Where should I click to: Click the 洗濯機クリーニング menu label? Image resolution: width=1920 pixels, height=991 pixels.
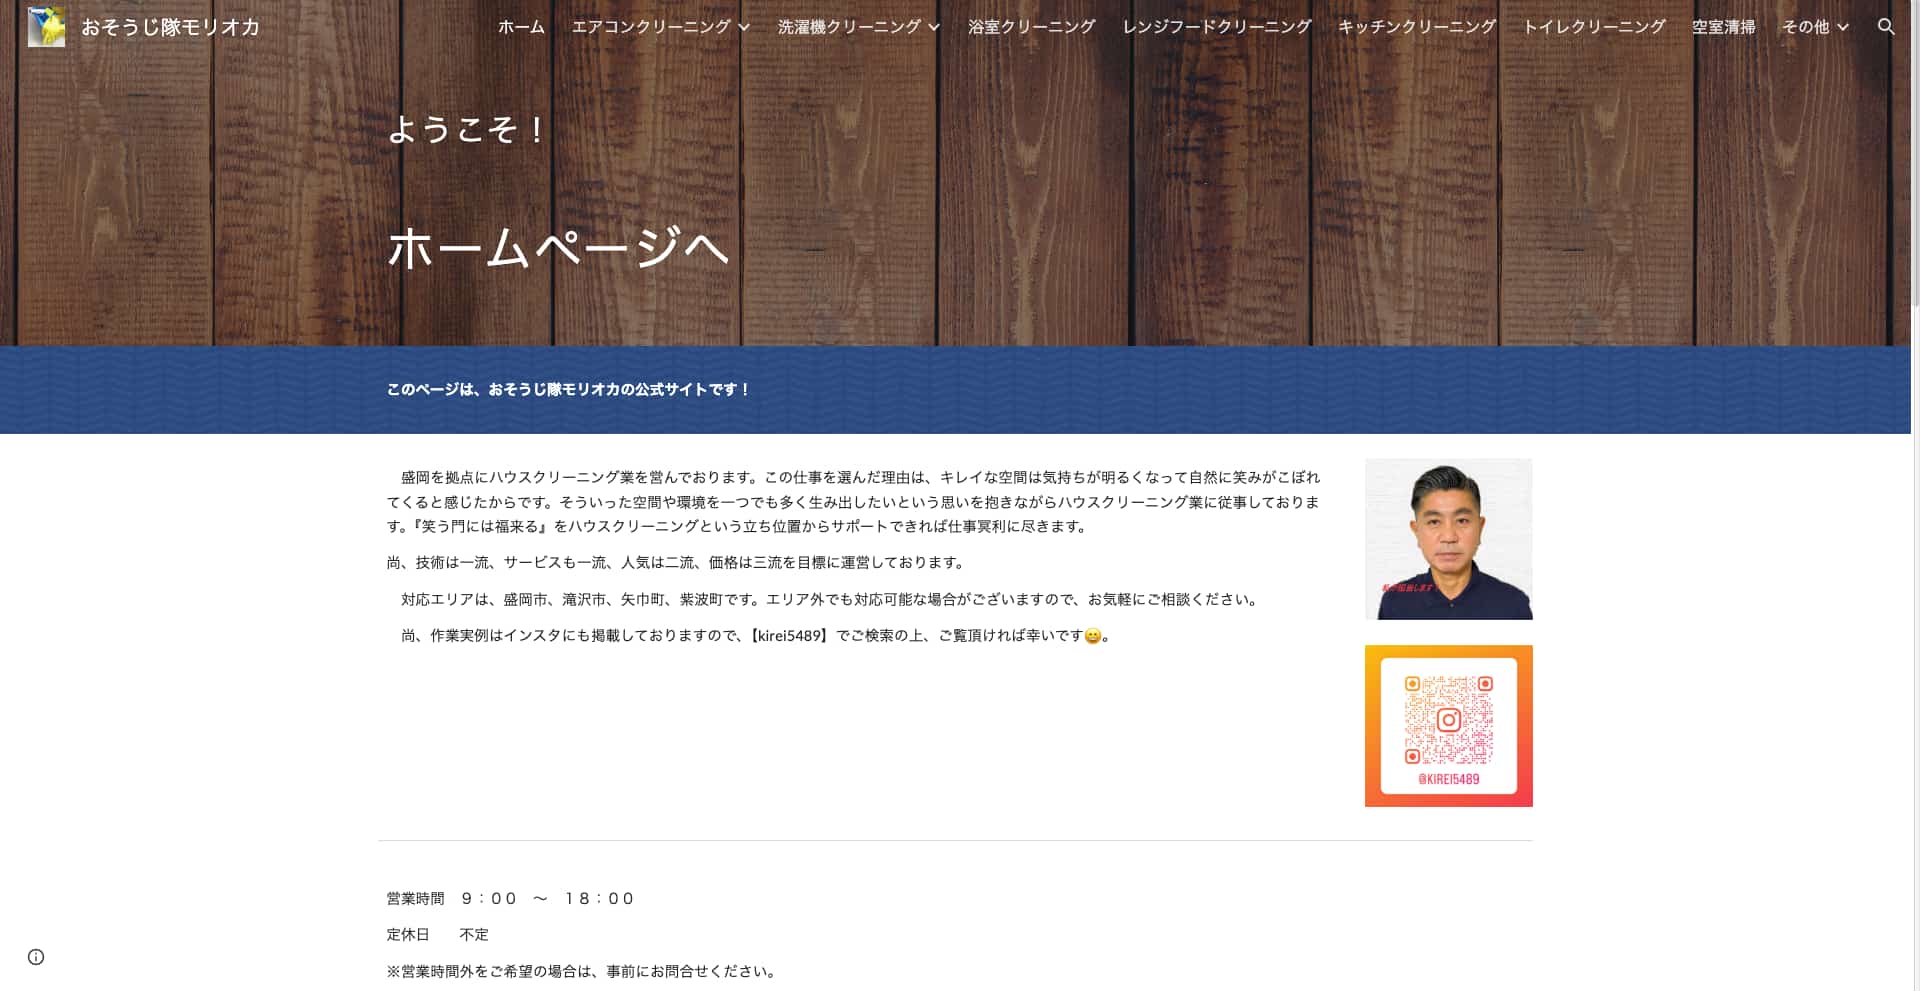point(849,27)
